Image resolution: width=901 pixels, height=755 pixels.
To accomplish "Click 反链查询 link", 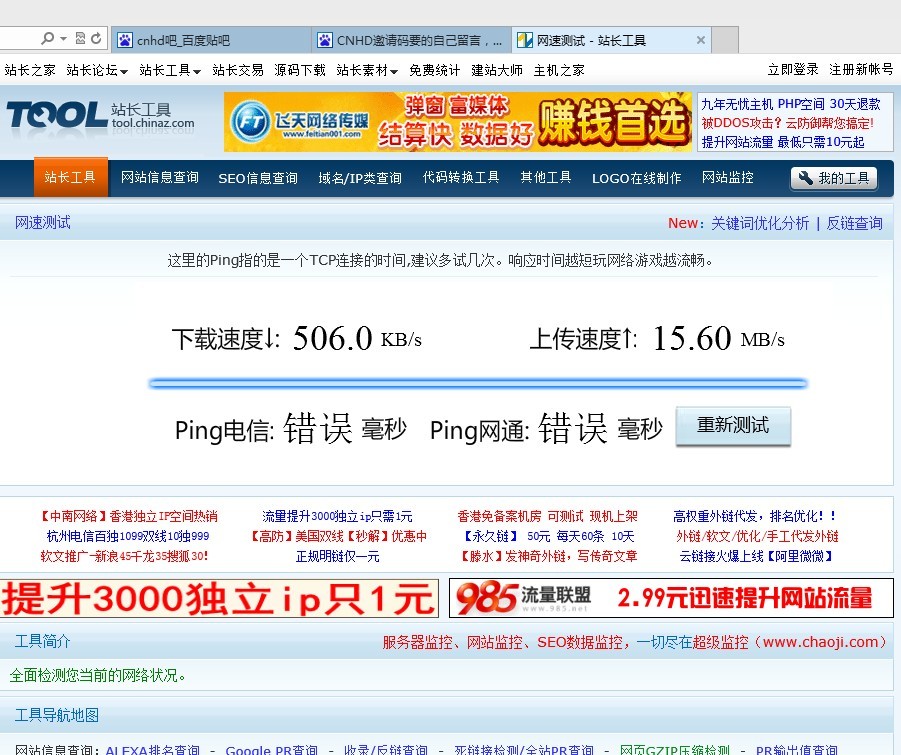I will click(x=854, y=223).
